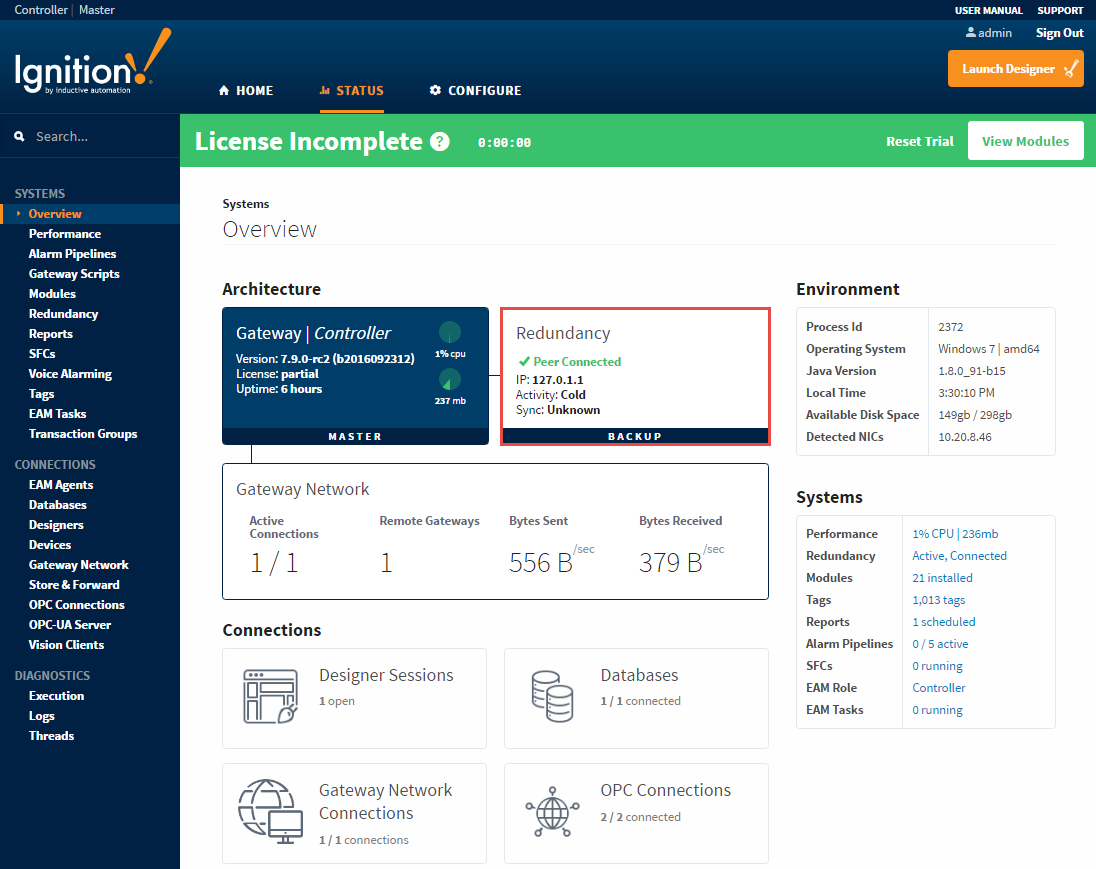Focus the sidebar Search field
Screen dimensions: 1096x869
[x=100, y=136]
